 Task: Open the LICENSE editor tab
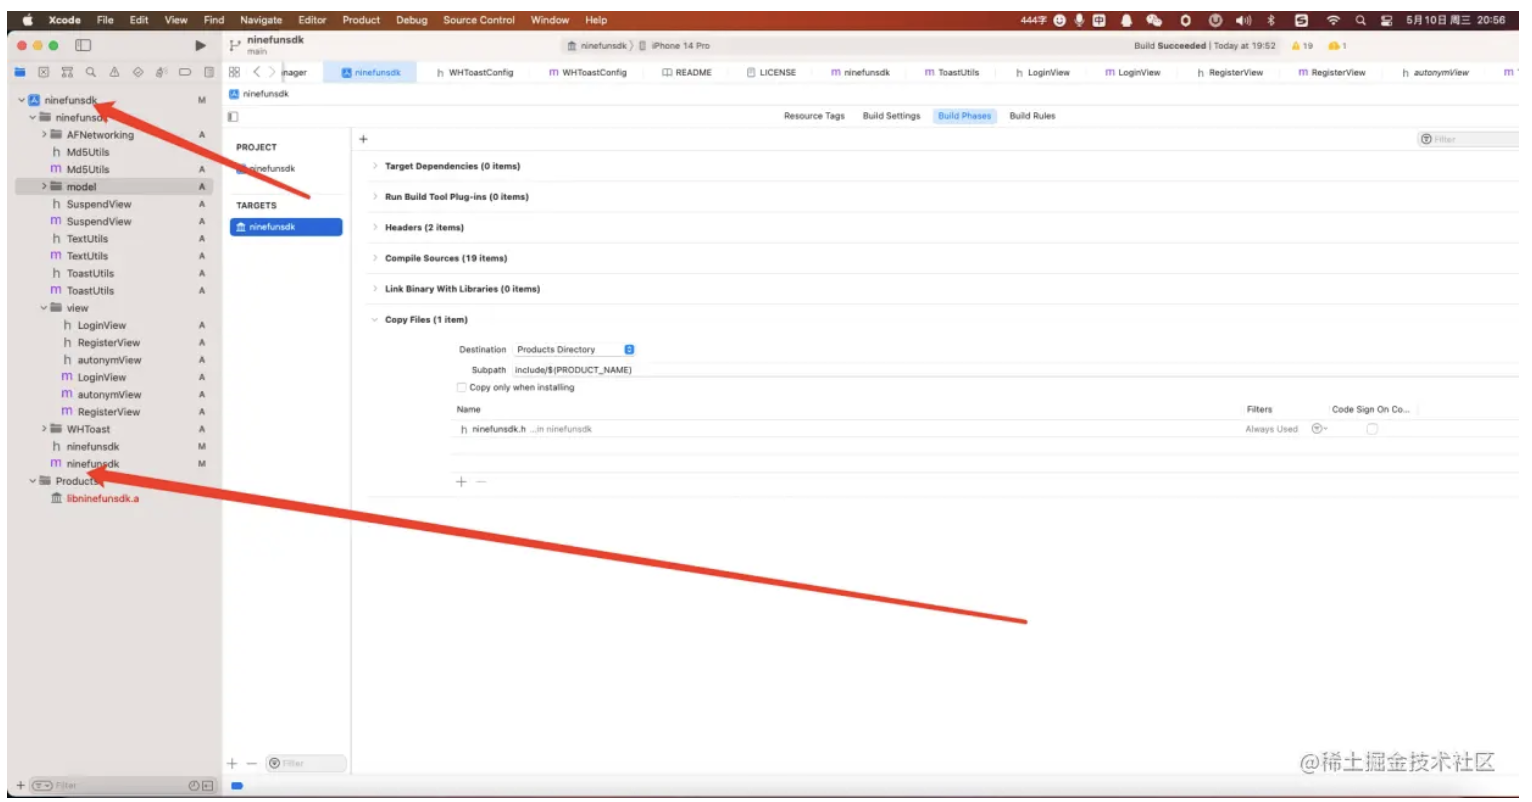pyautogui.click(x=771, y=72)
